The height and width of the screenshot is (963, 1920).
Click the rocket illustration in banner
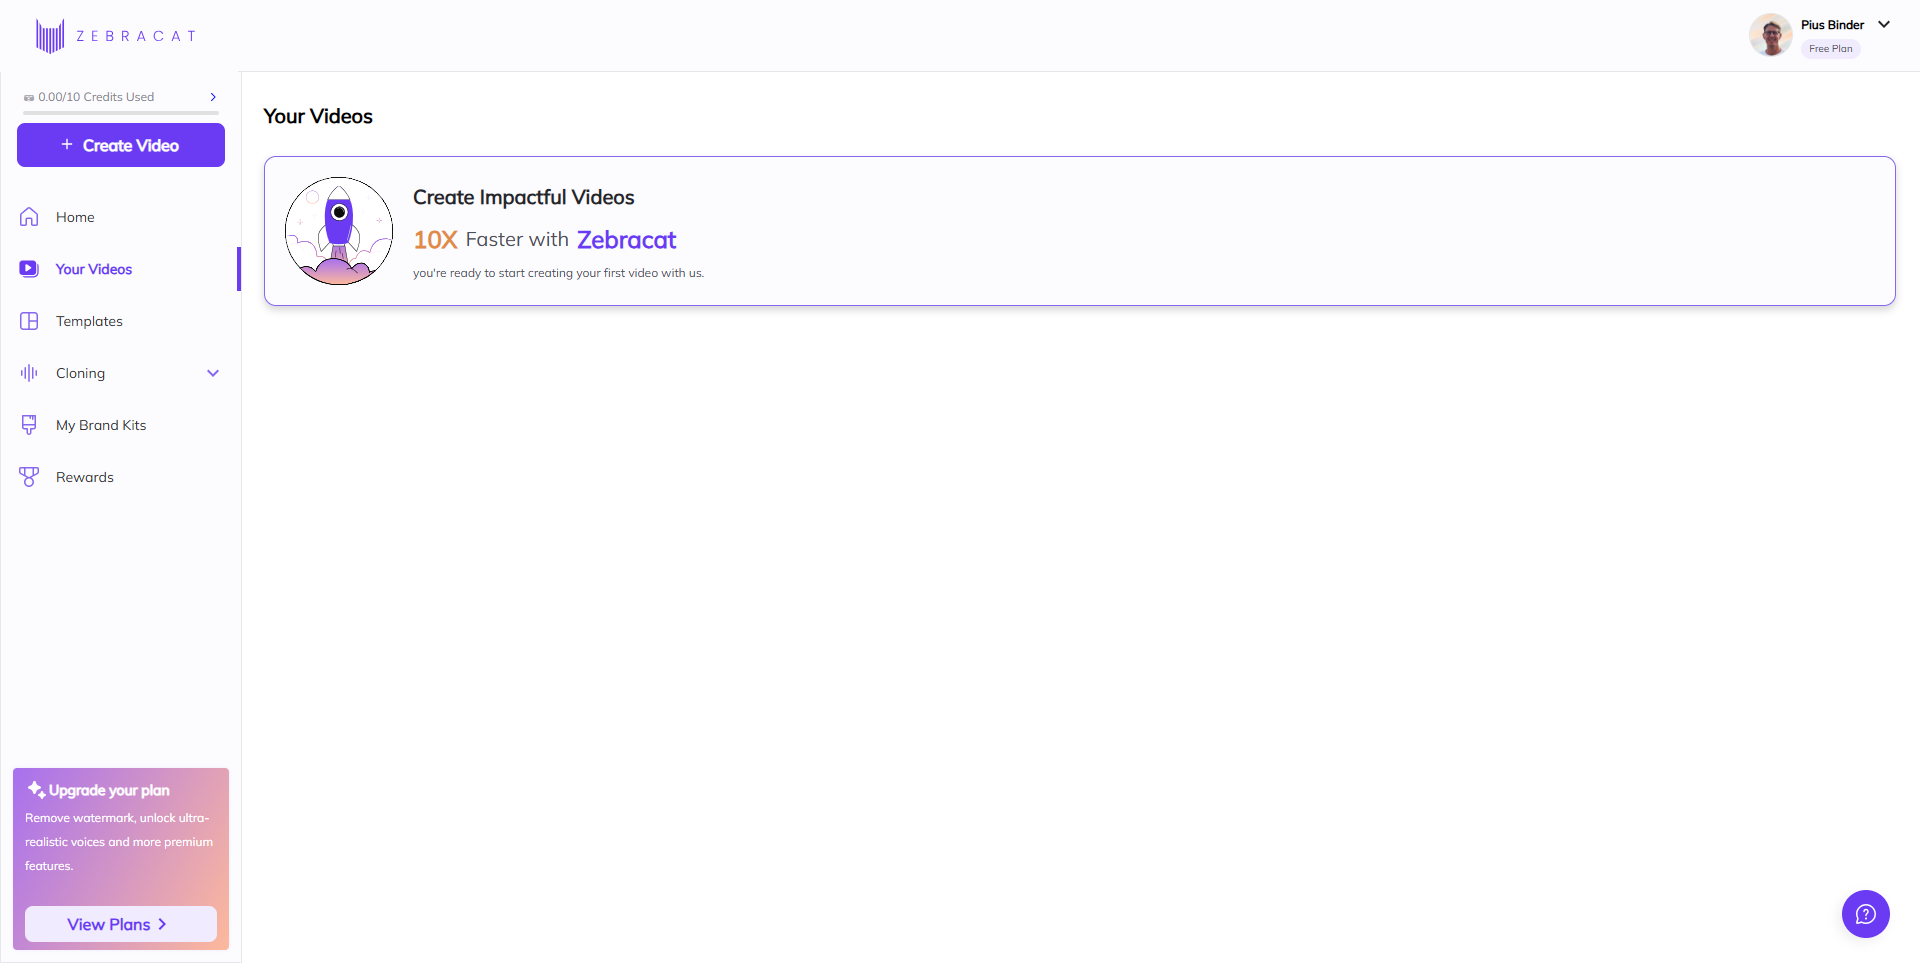[339, 231]
